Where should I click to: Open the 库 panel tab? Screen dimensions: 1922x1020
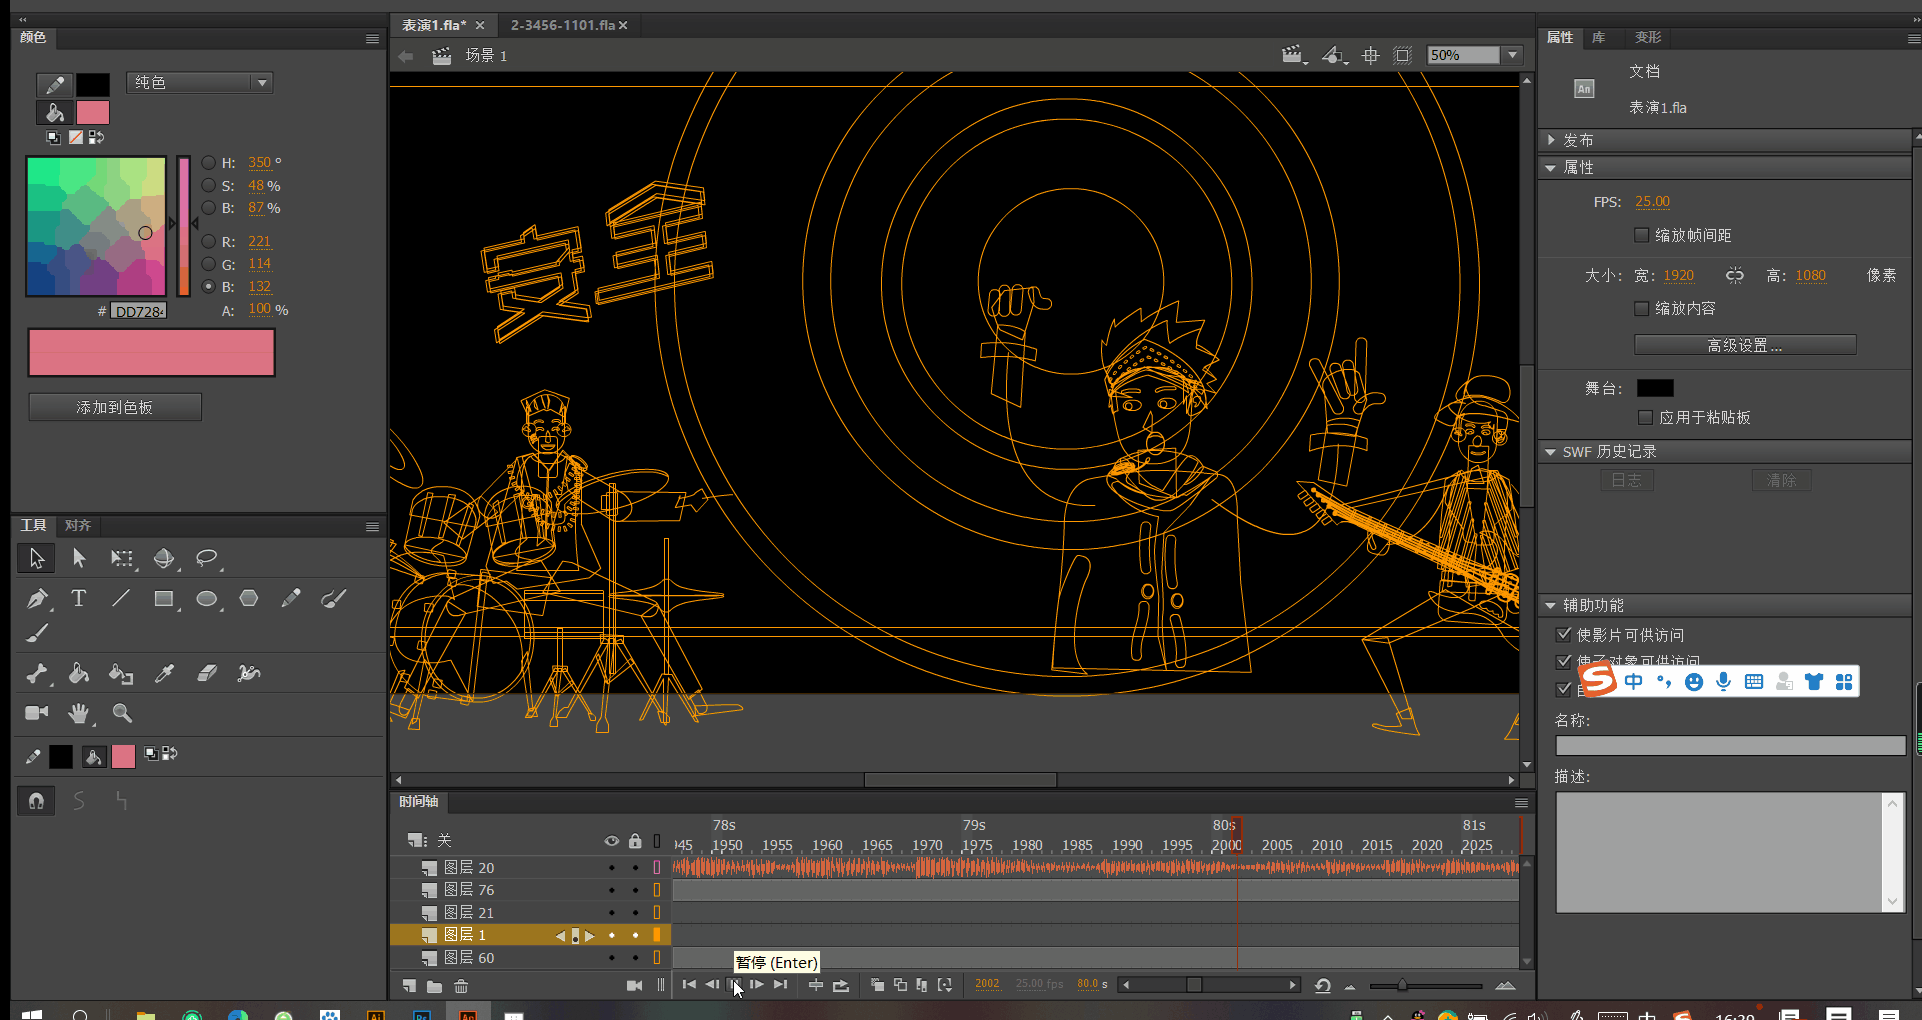[1598, 38]
